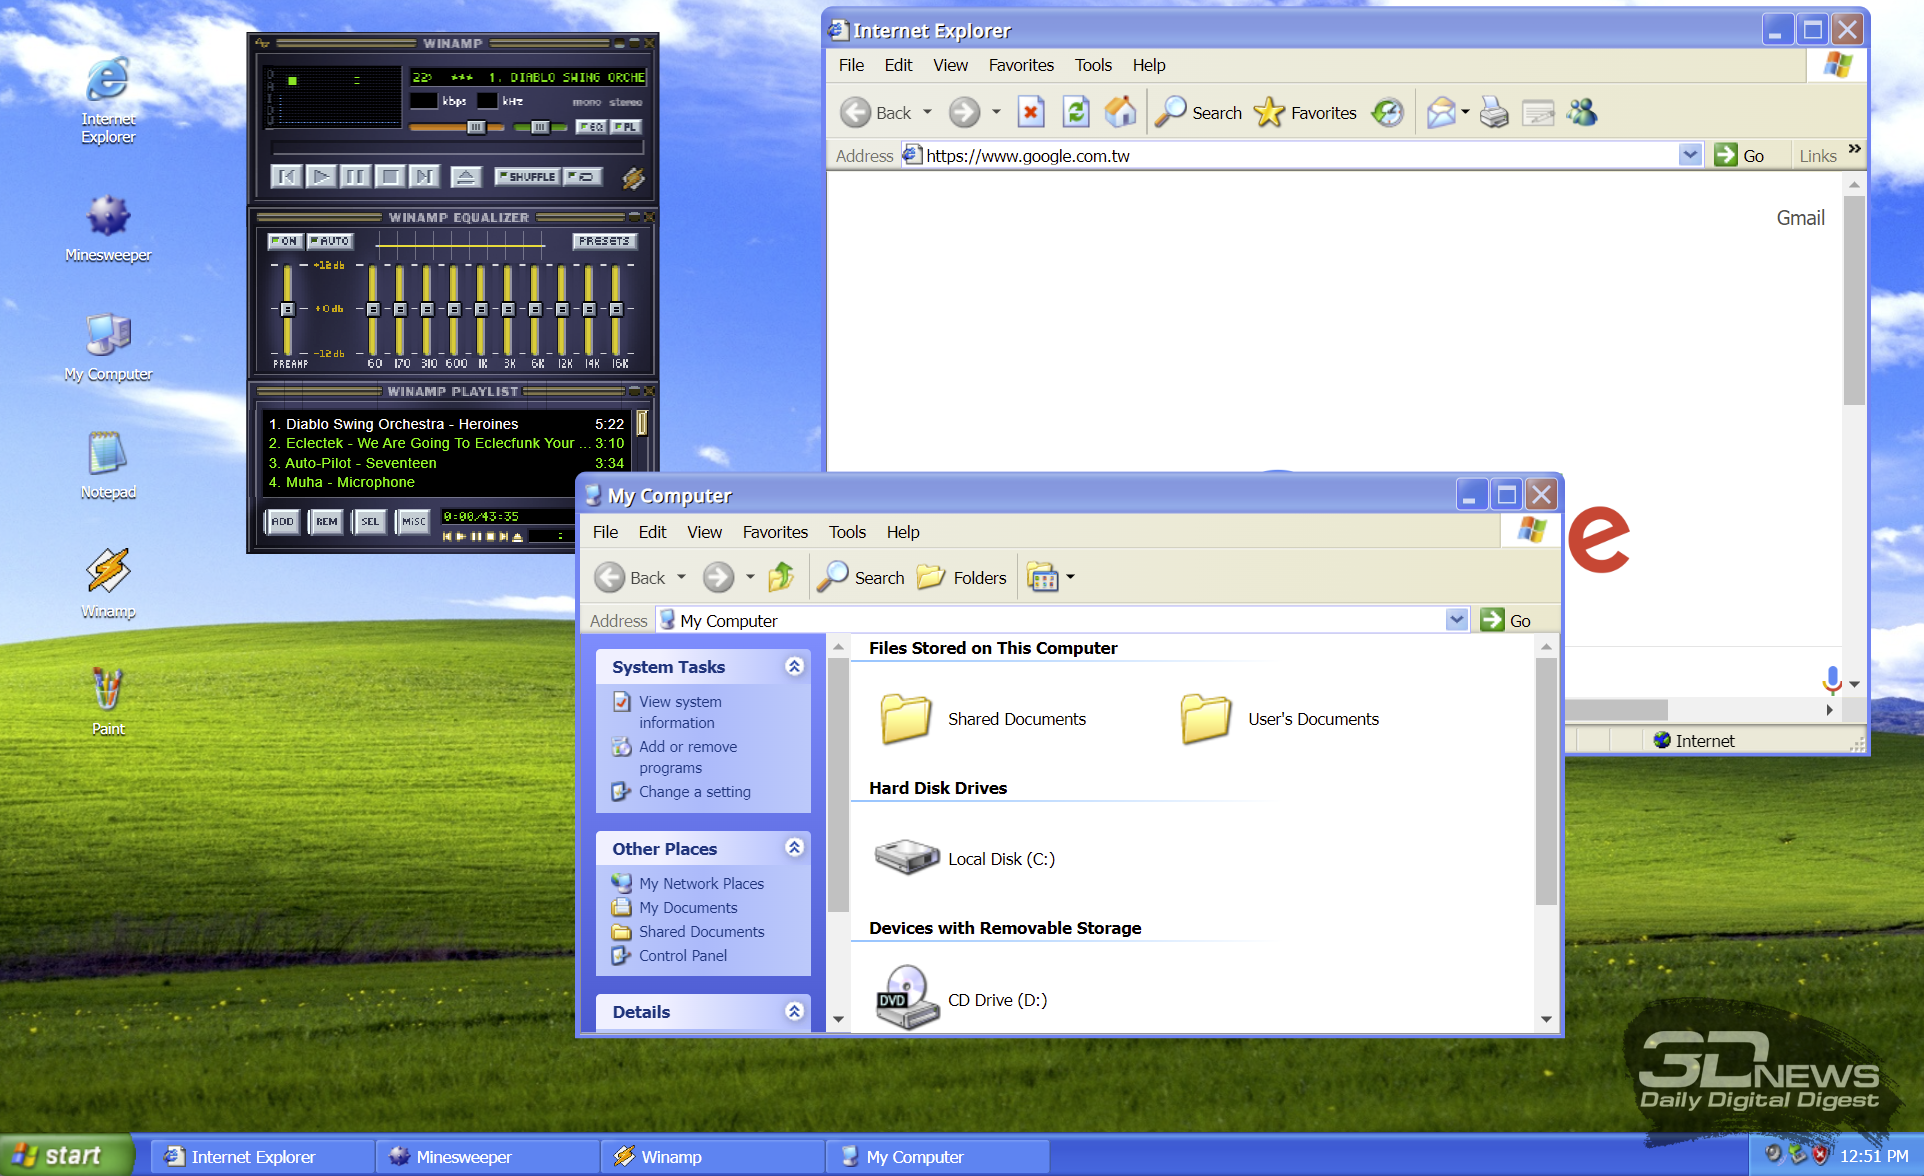Open Internet Explorer address bar dropdown

click(1690, 155)
